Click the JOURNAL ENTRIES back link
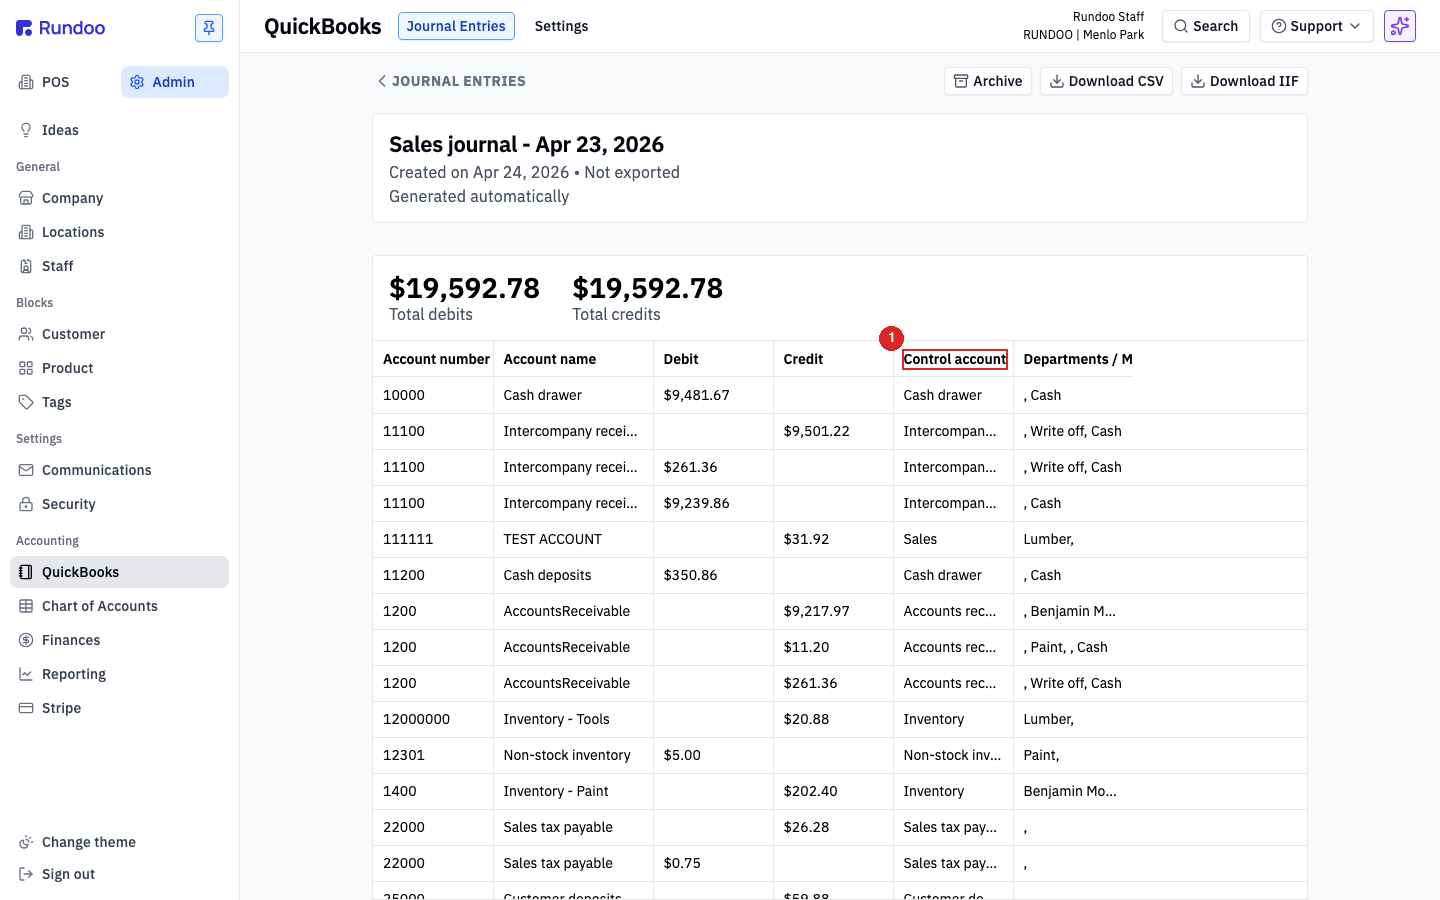1440x900 pixels. 451,81
